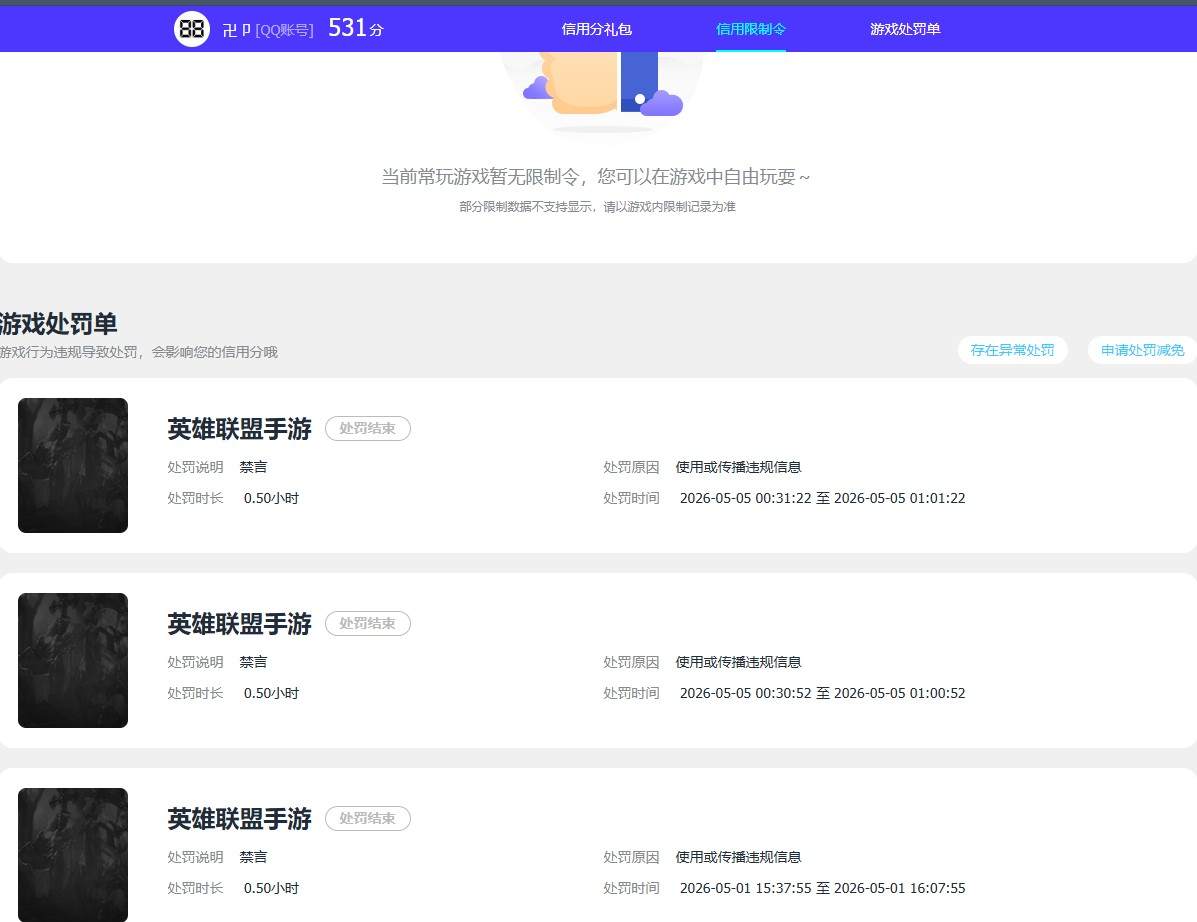Open the 游戏处罚单 tab in header

(x=905, y=29)
